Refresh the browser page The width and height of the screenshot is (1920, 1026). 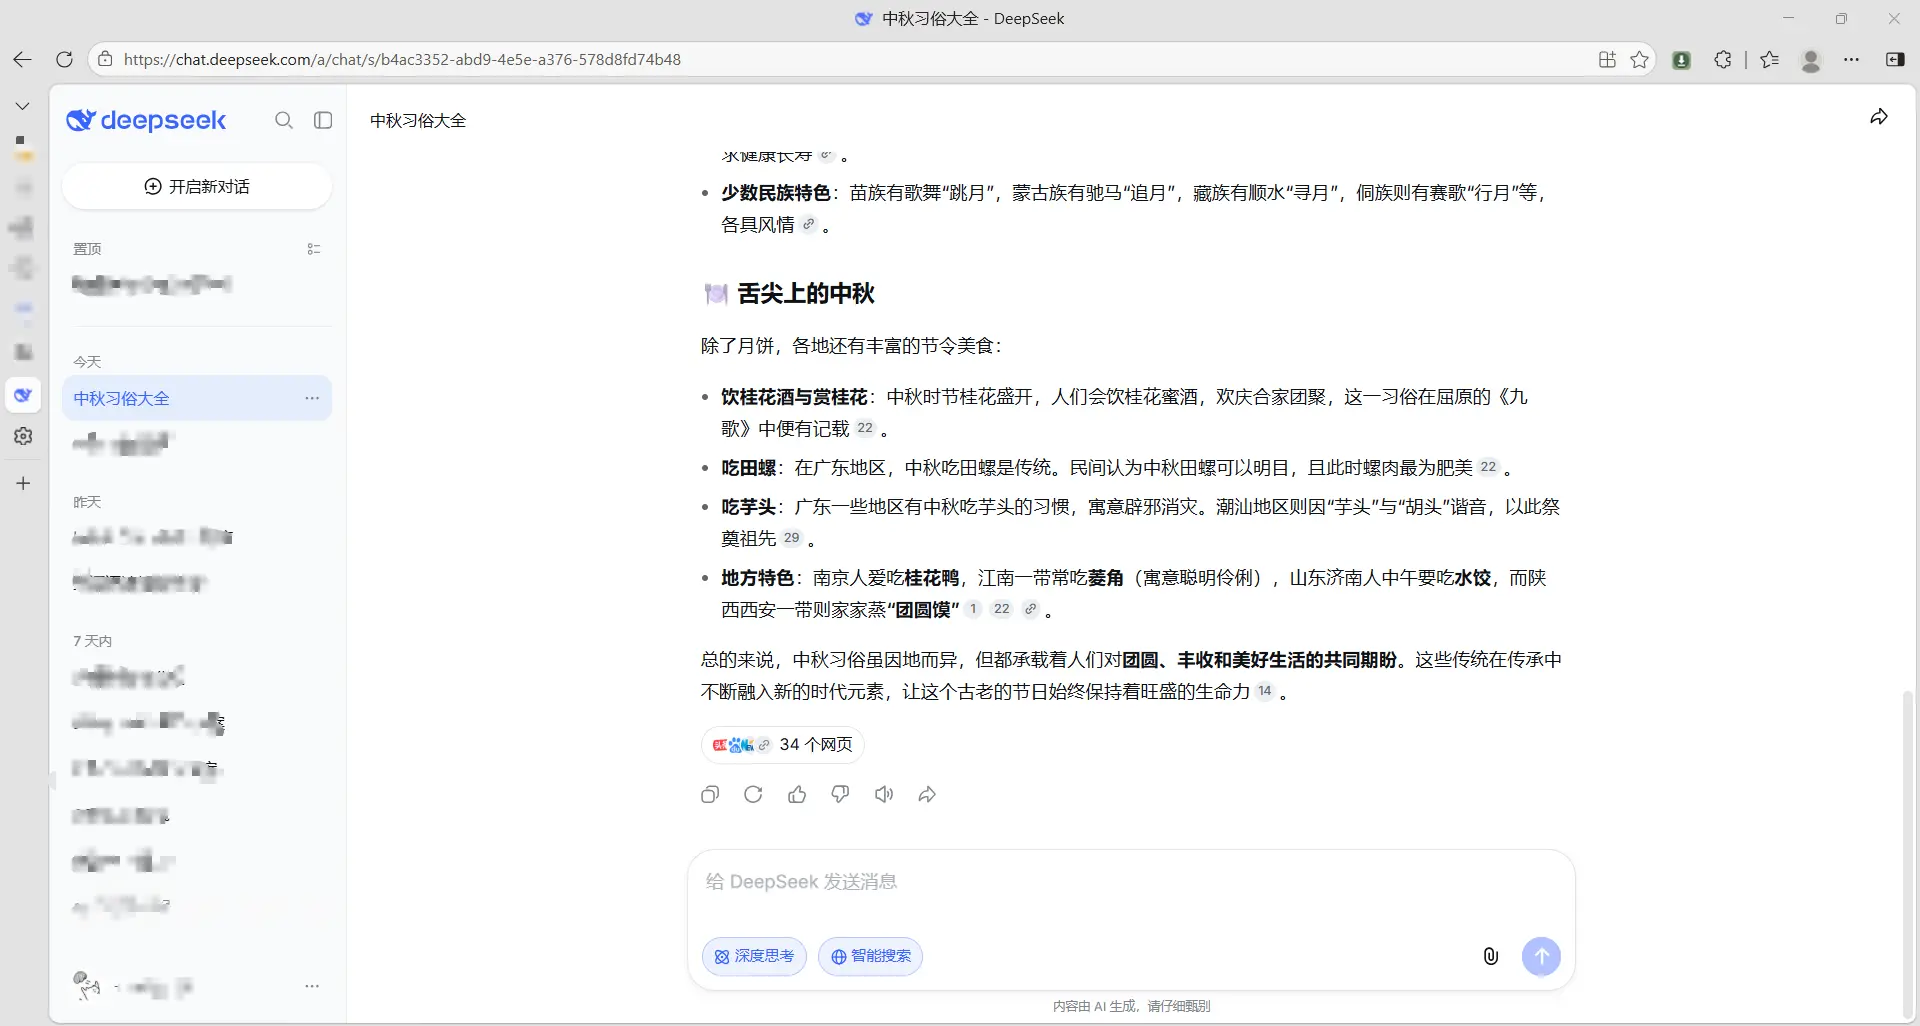click(64, 59)
